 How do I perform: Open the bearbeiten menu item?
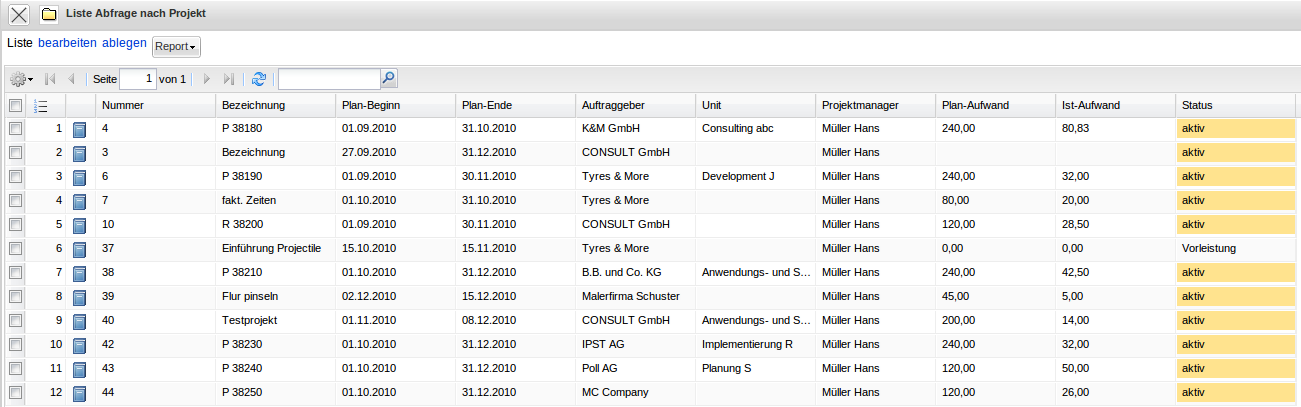point(67,44)
